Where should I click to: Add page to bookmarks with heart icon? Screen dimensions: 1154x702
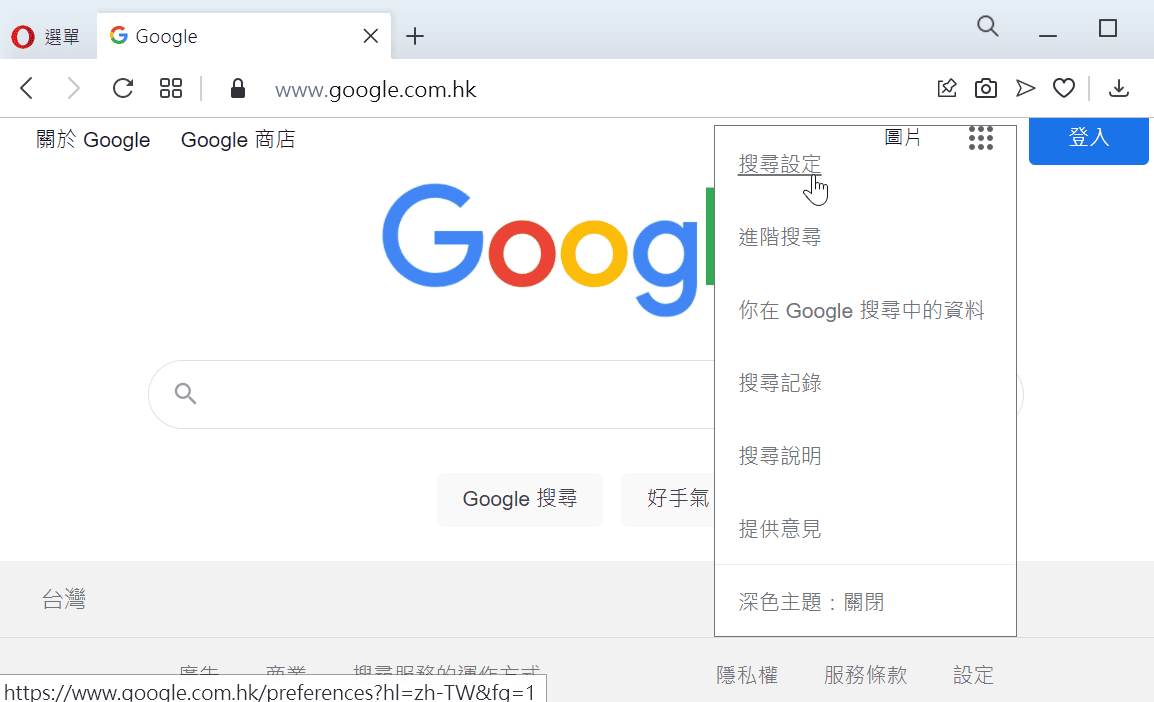pyautogui.click(x=1063, y=89)
